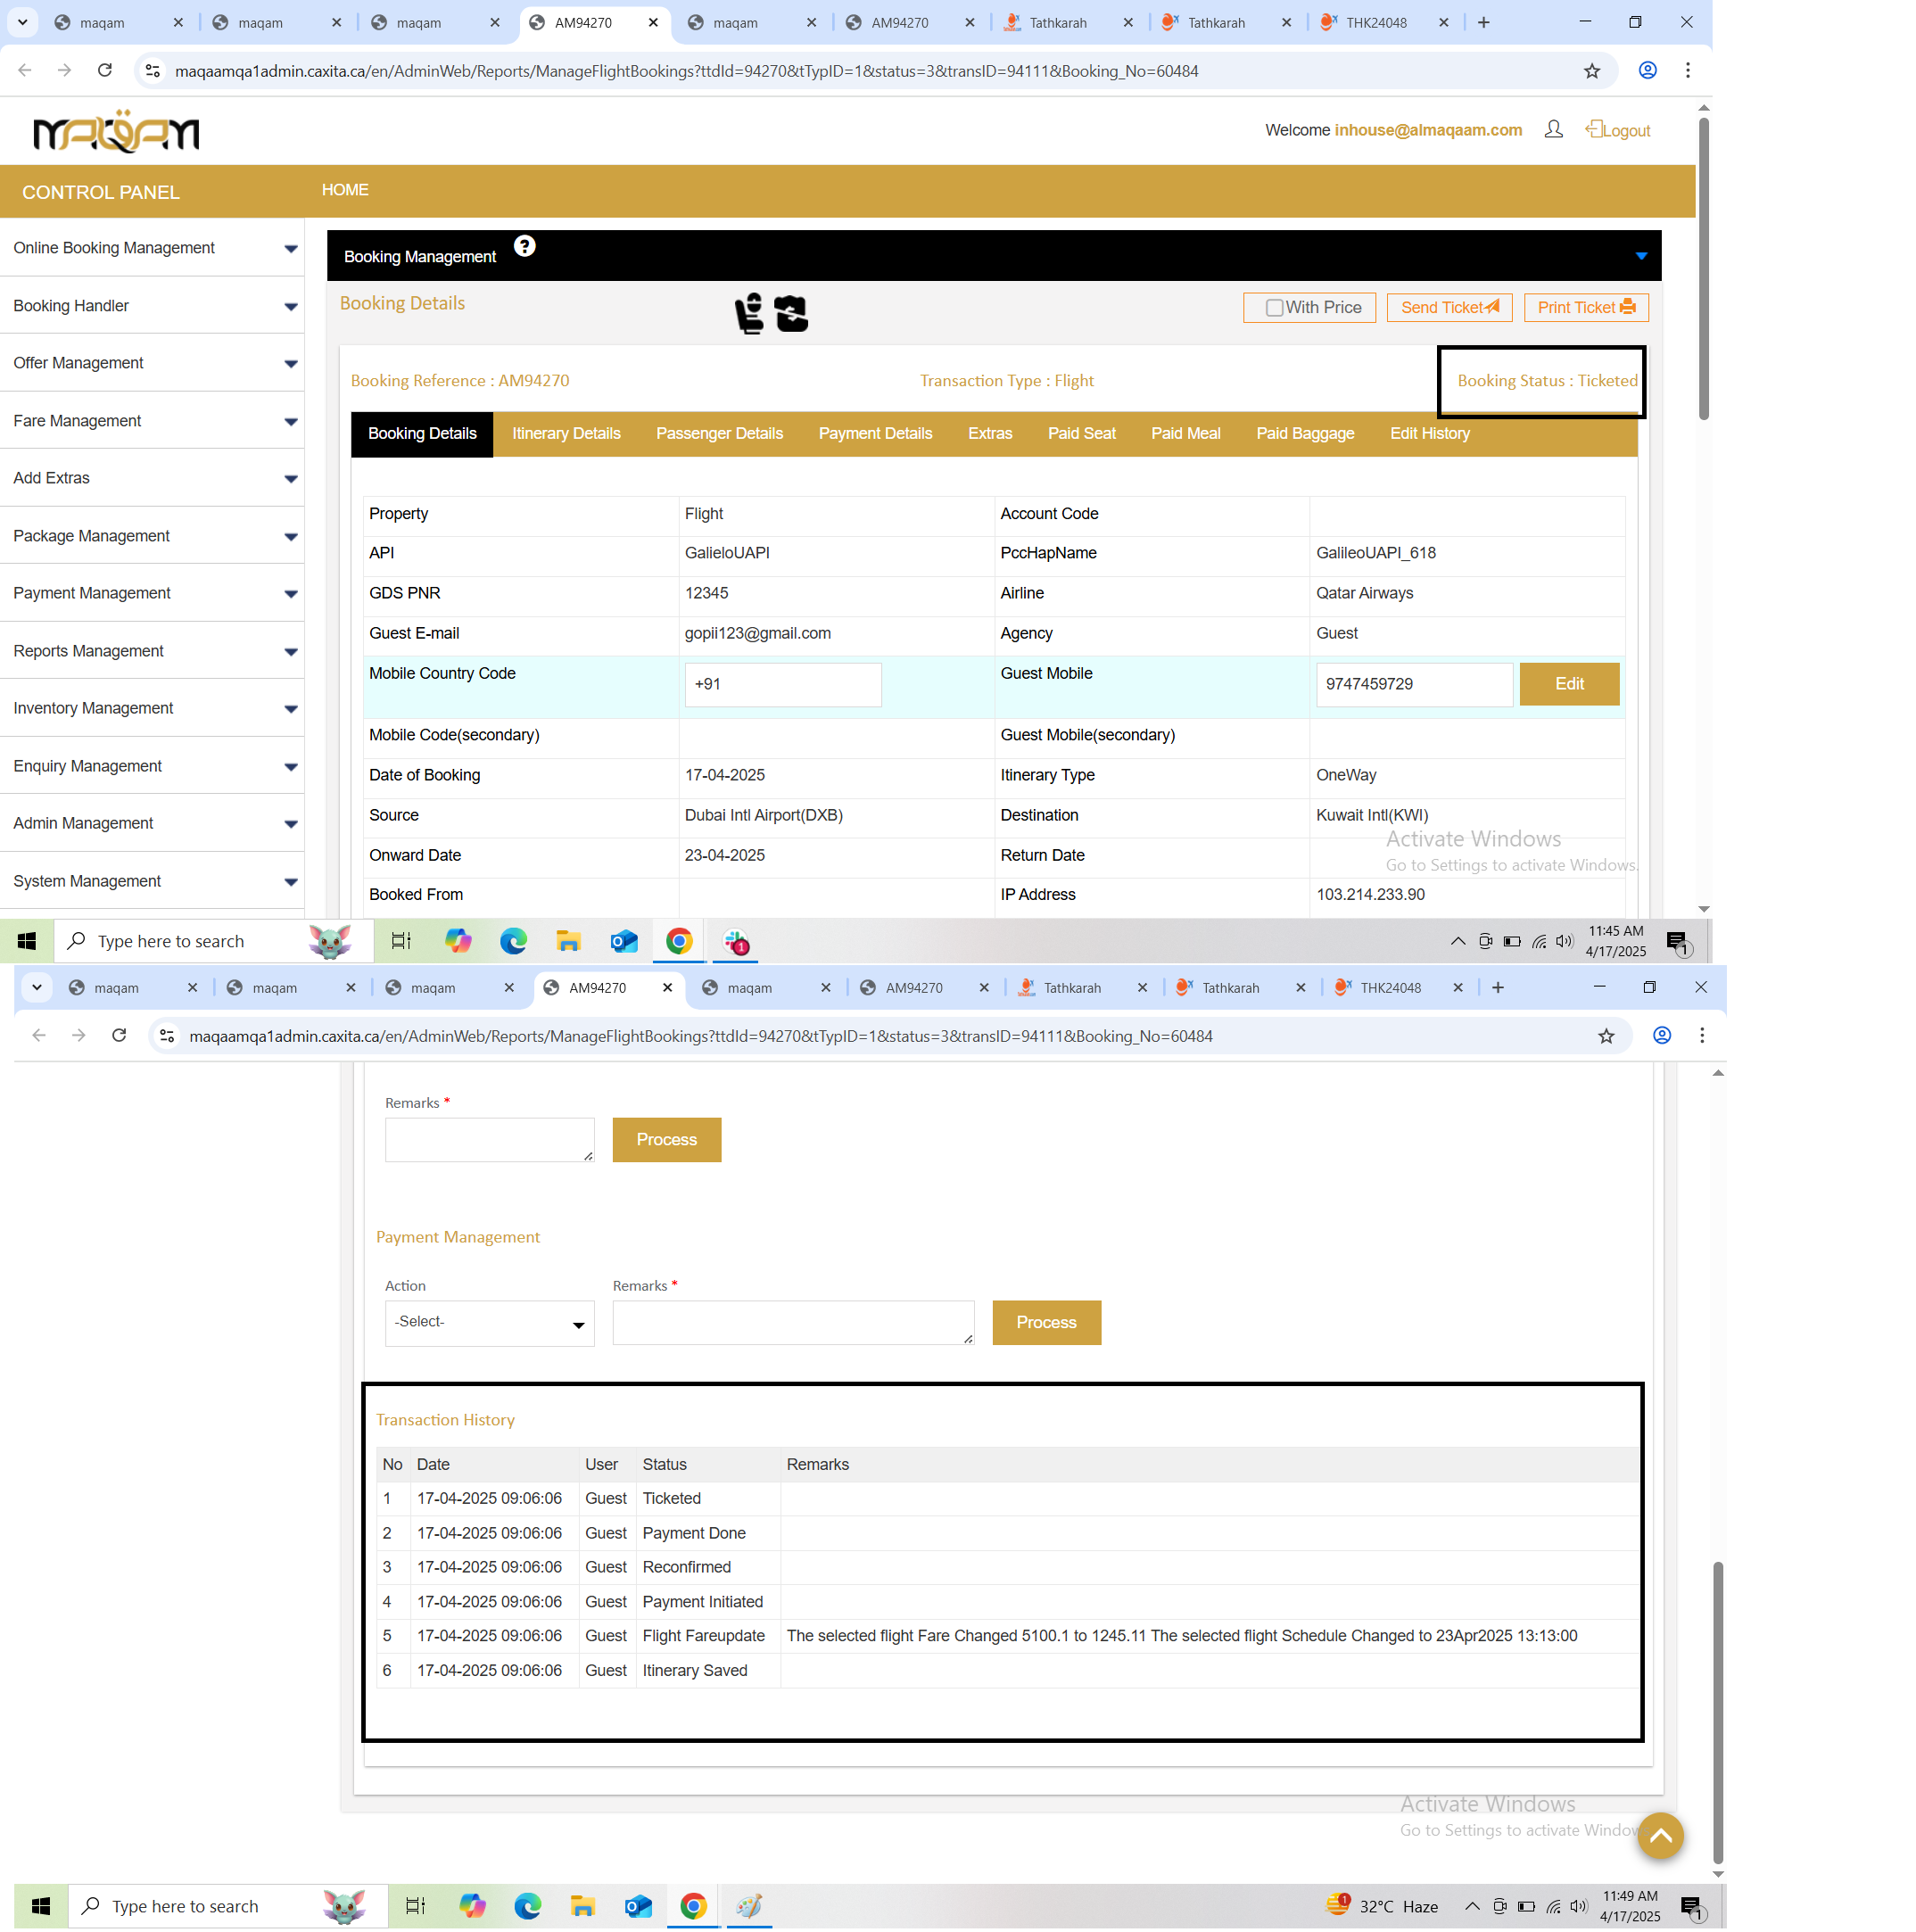Image resolution: width=1916 pixels, height=1932 pixels.
Task: Bookmark page with star icon
Action: point(1592,71)
